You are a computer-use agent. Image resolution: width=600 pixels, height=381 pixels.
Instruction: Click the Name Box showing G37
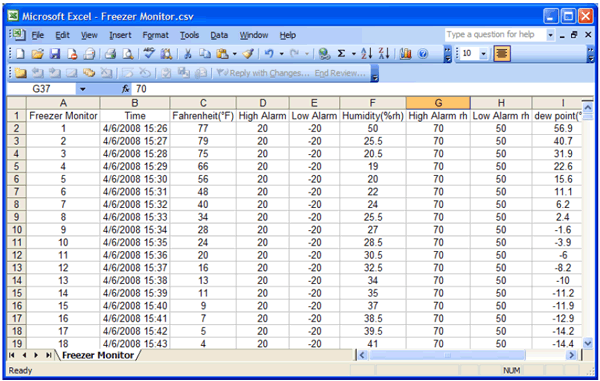(x=41, y=89)
